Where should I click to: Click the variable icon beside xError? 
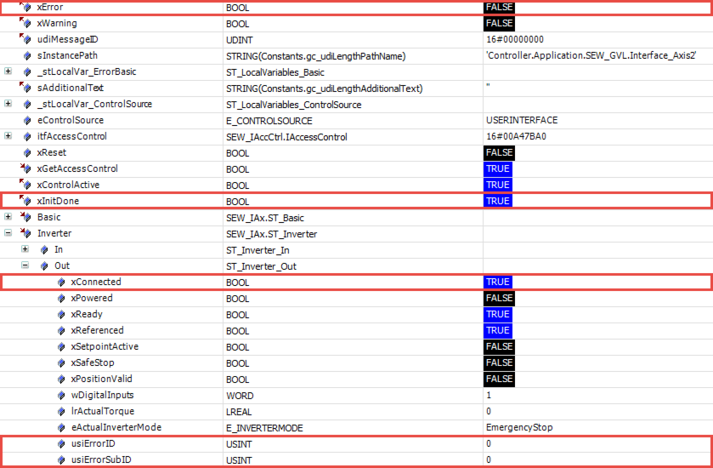coord(26,7)
